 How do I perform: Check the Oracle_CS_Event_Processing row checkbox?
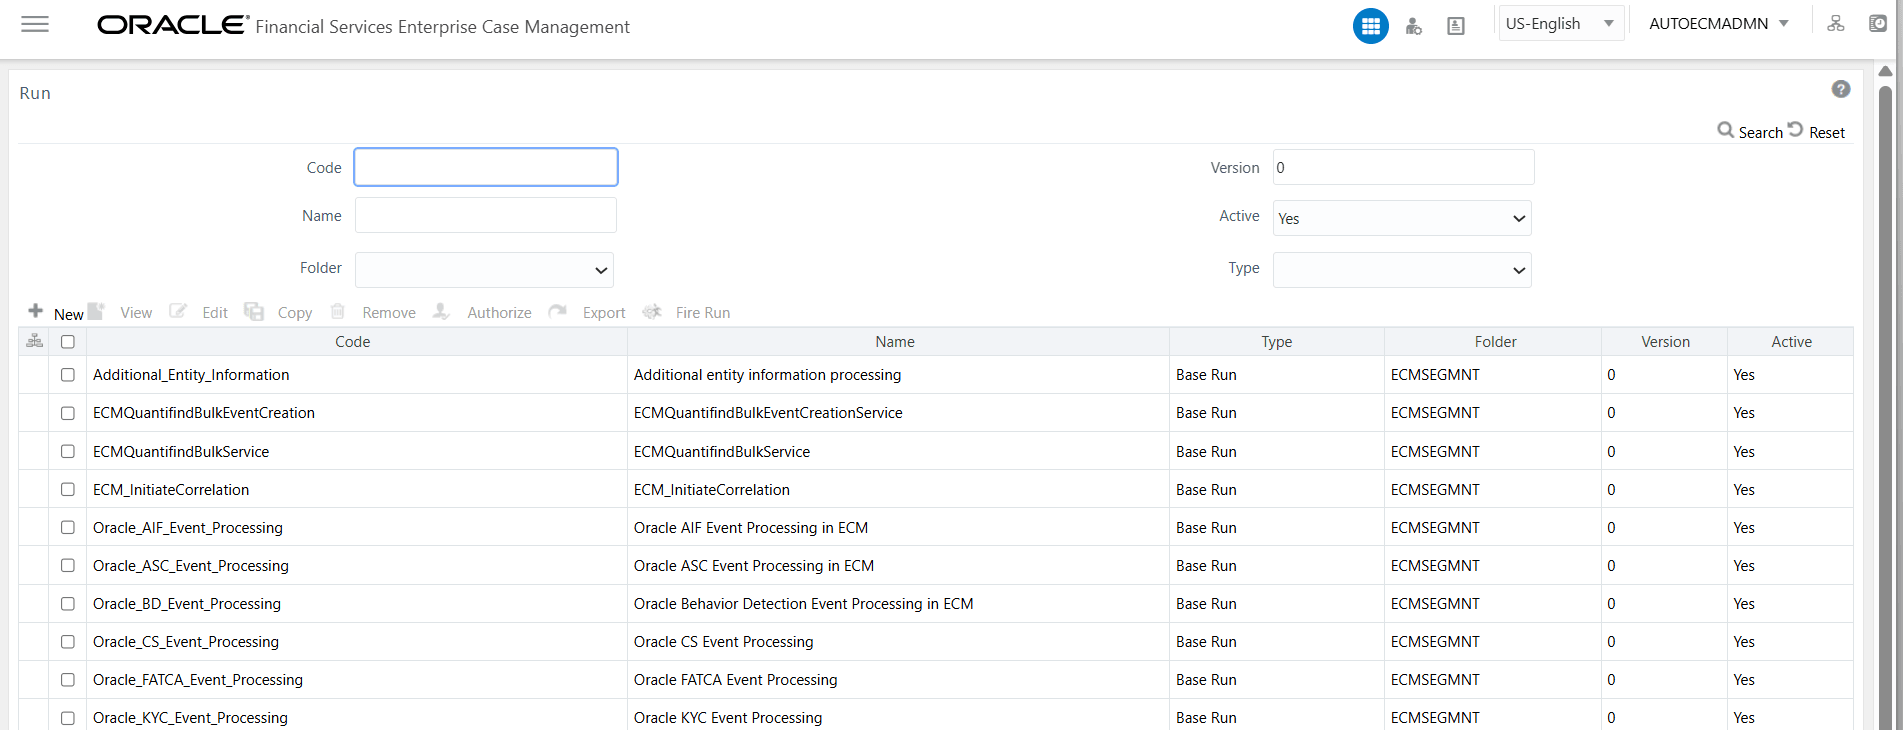pos(68,642)
